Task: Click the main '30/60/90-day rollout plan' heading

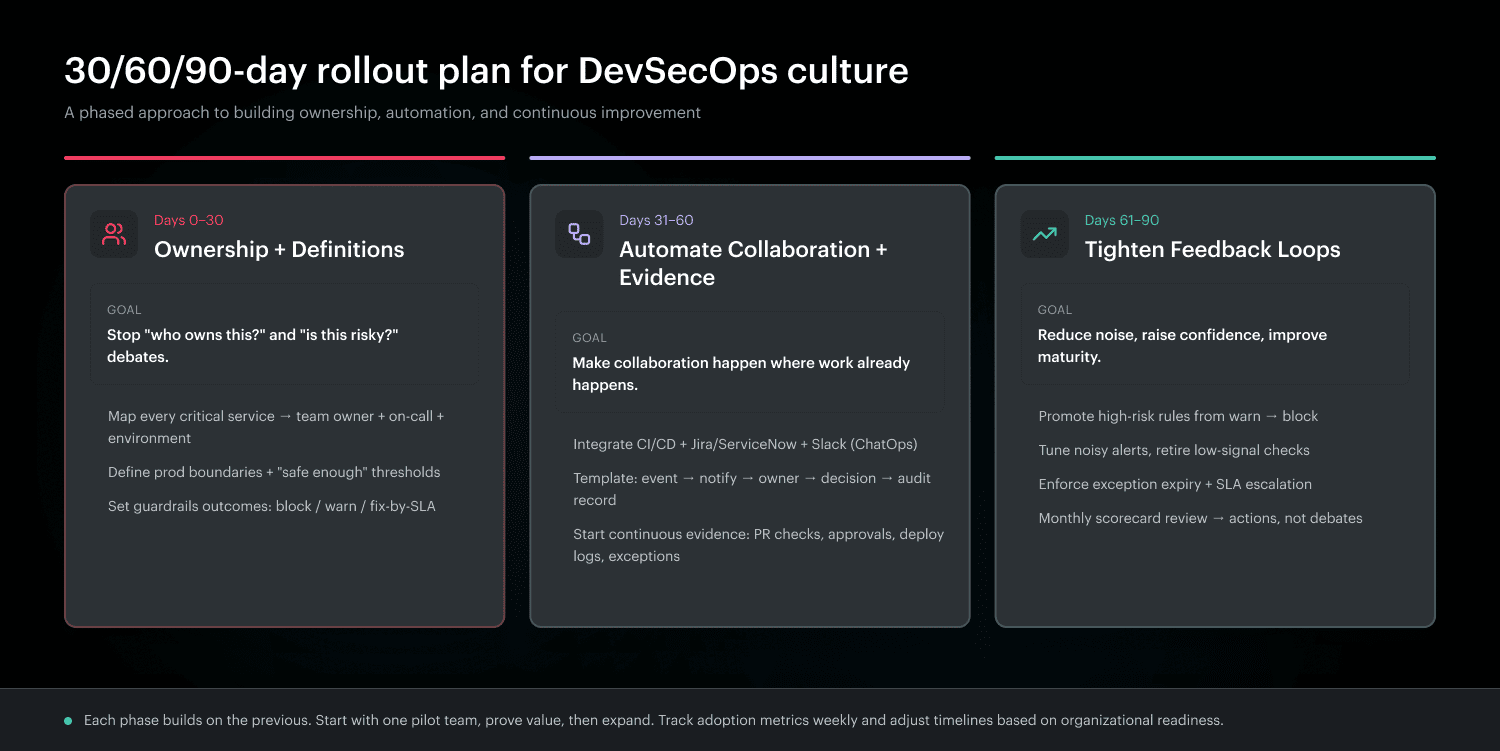Action: (486, 70)
